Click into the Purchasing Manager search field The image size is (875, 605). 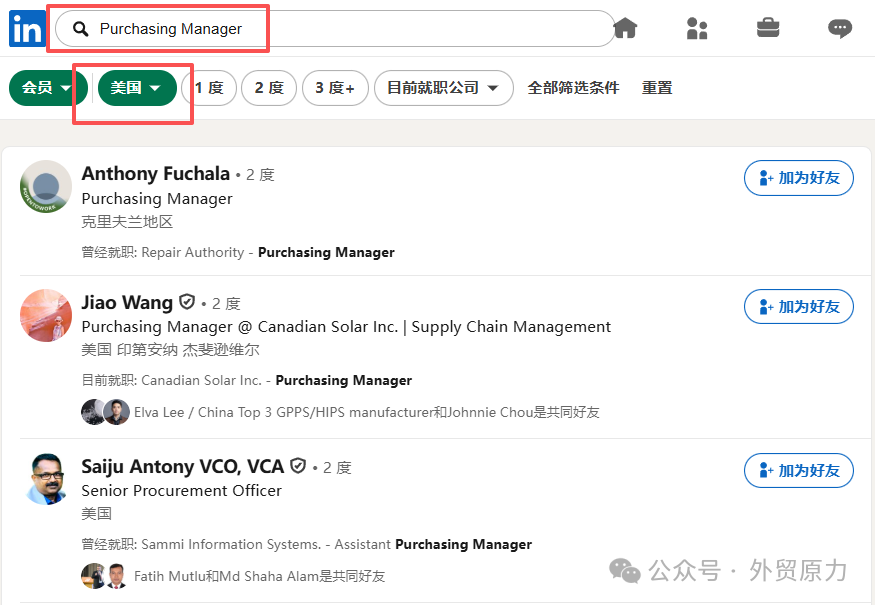tap(335, 28)
